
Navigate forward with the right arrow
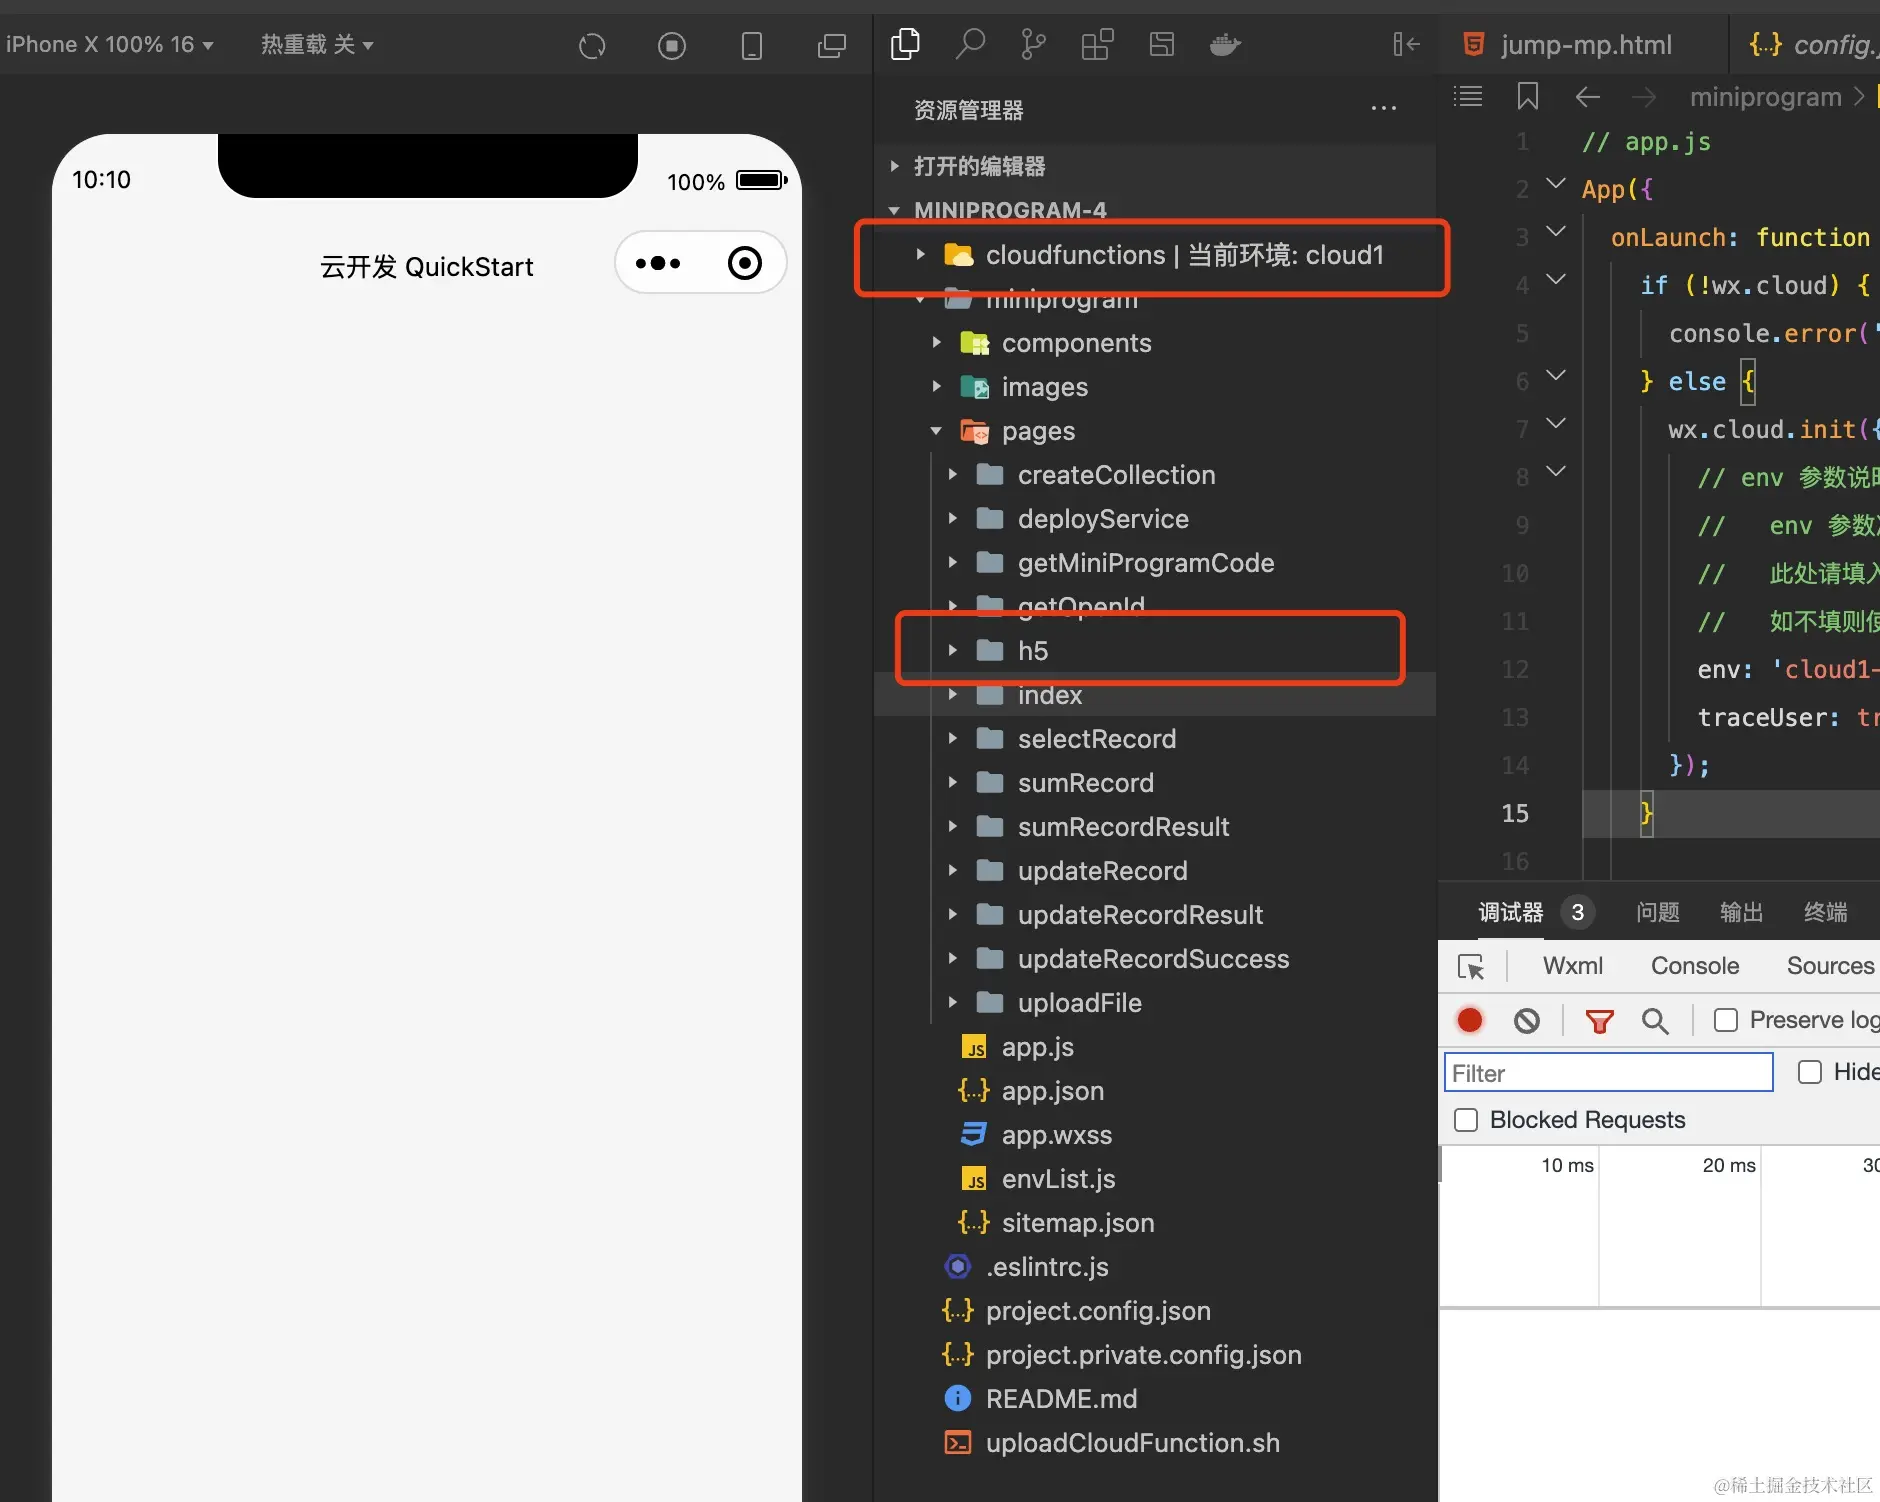(x=1644, y=96)
